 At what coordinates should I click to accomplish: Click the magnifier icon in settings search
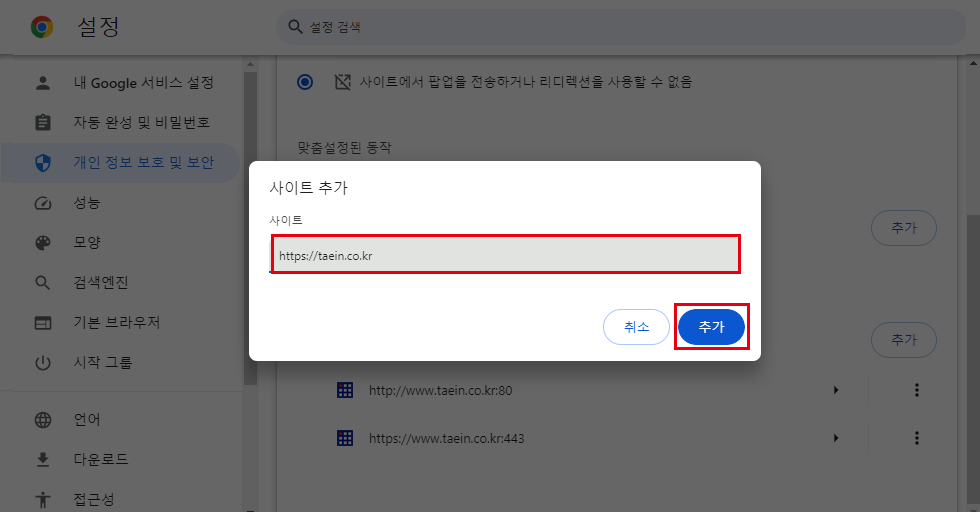click(295, 28)
